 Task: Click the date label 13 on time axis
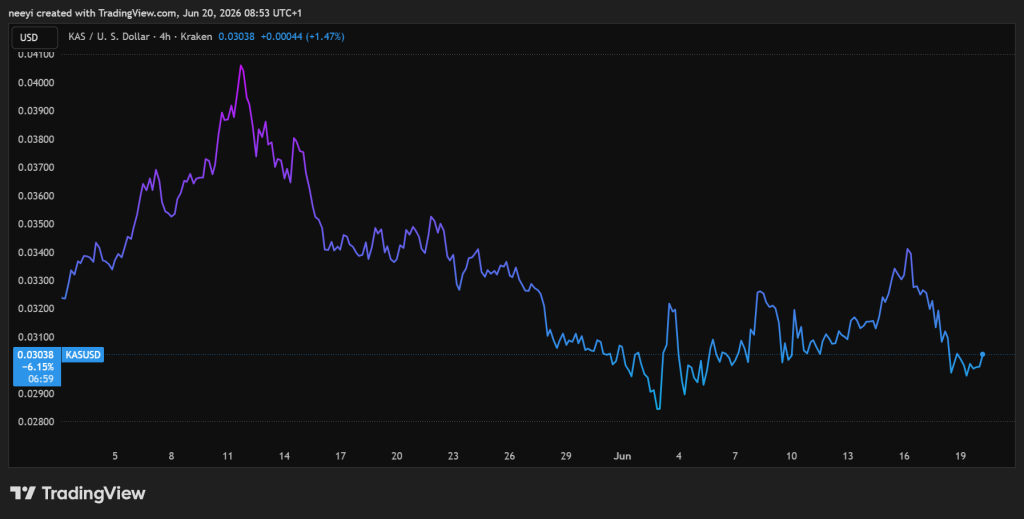point(848,456)
